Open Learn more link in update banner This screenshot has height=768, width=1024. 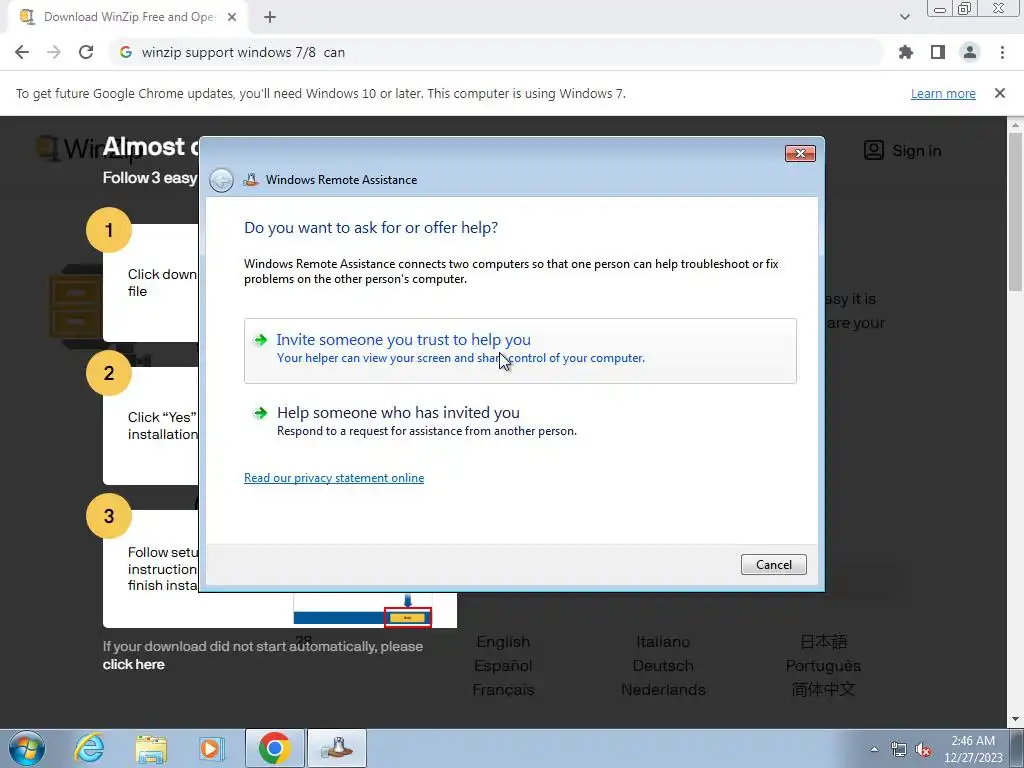tap(943, 93)
